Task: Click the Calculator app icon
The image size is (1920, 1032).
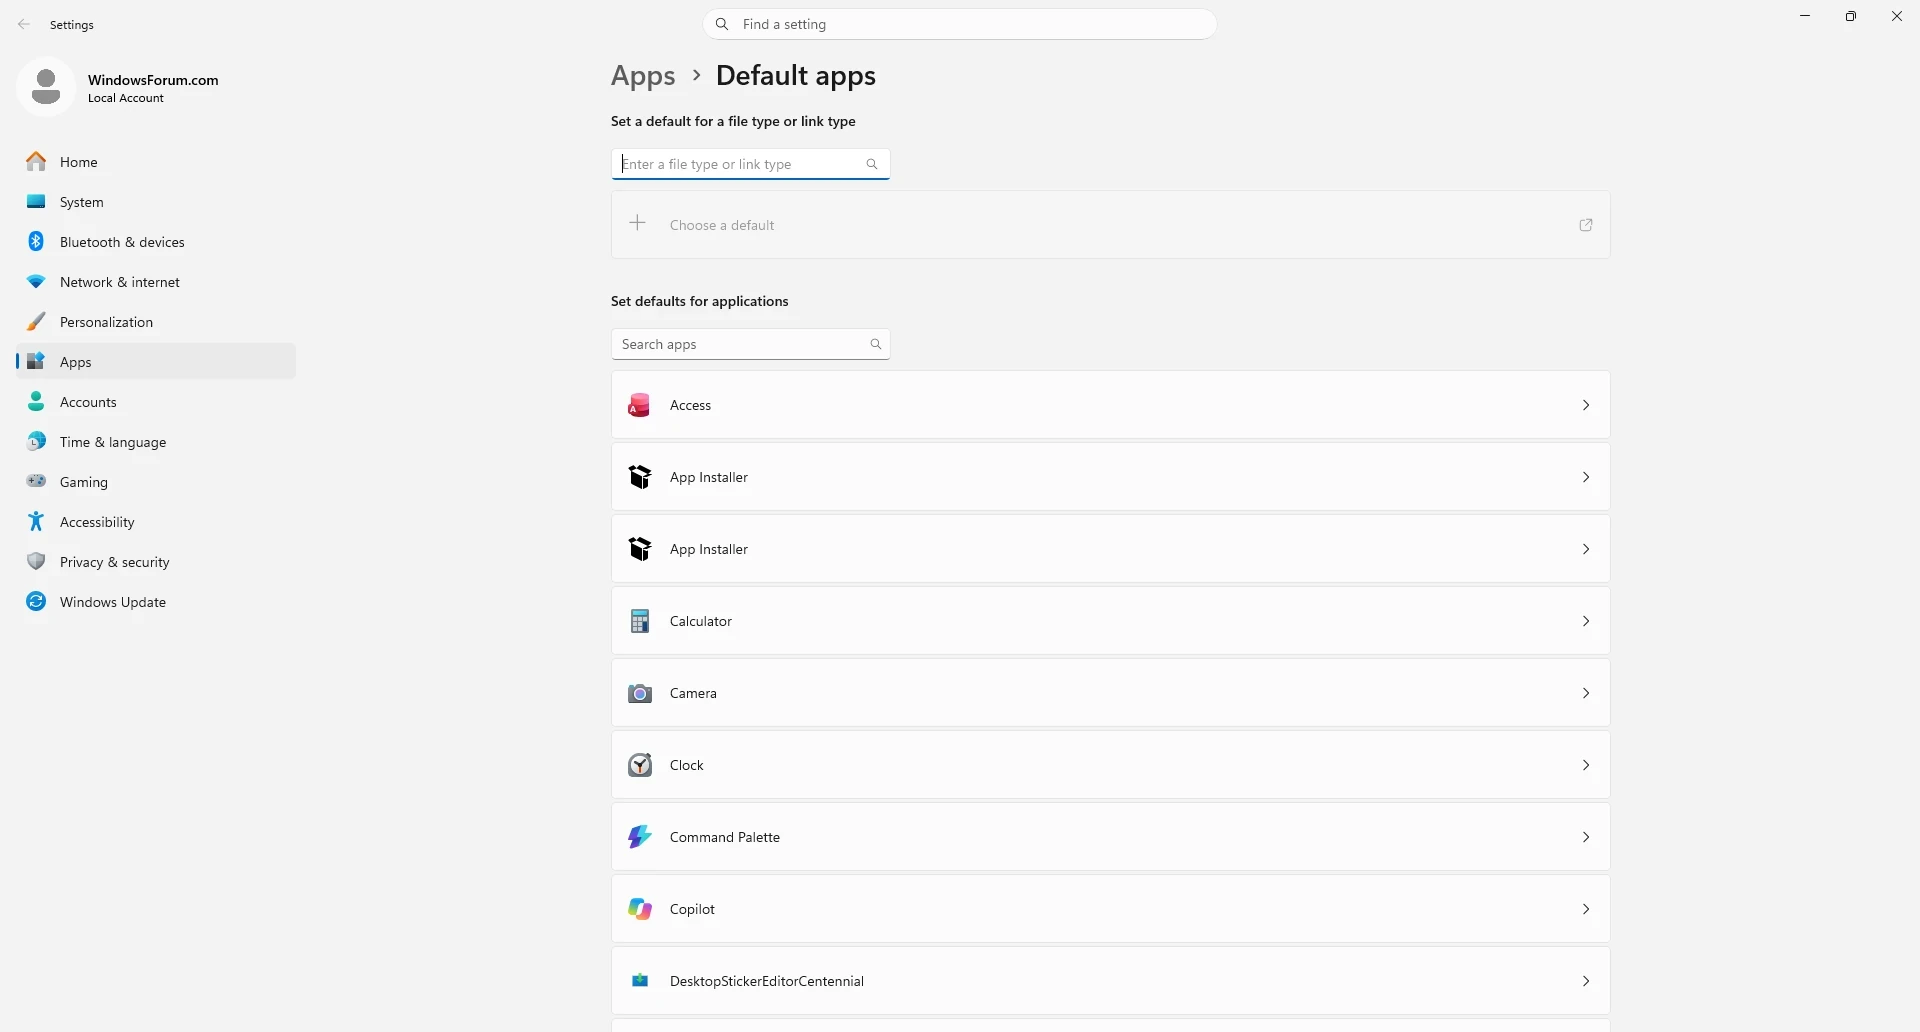Action: pyautogui.click(x=640, y=621)
